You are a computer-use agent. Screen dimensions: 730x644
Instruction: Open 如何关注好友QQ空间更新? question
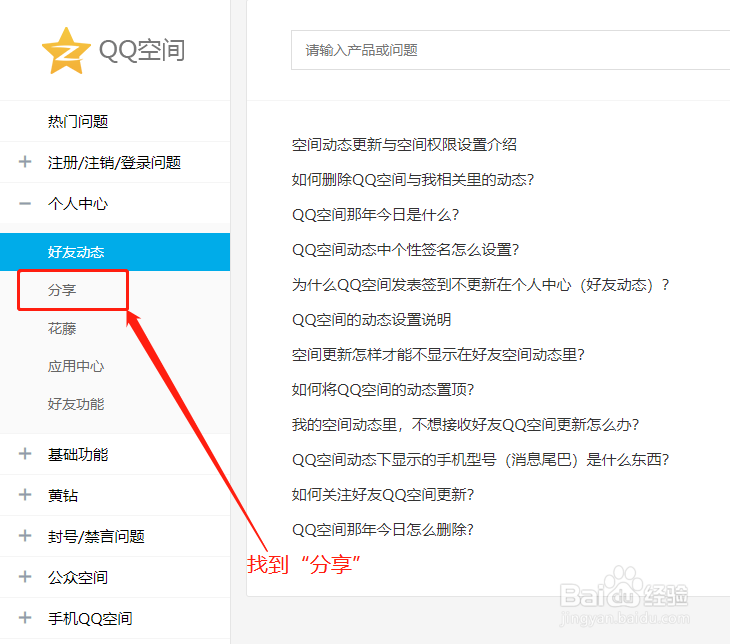383,494
